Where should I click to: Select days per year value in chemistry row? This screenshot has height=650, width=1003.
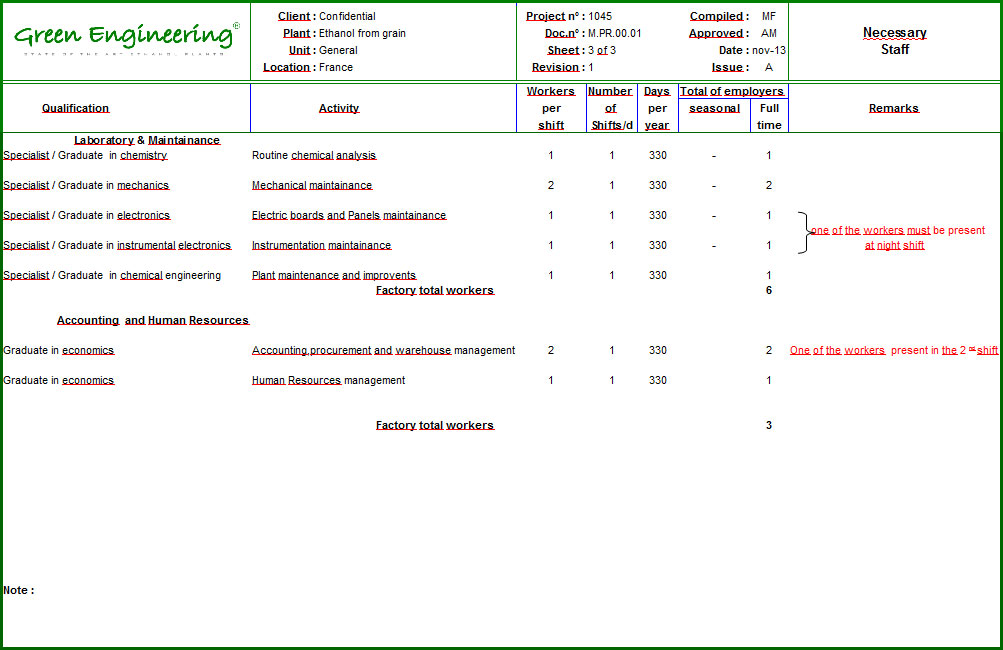click(658, 155)
